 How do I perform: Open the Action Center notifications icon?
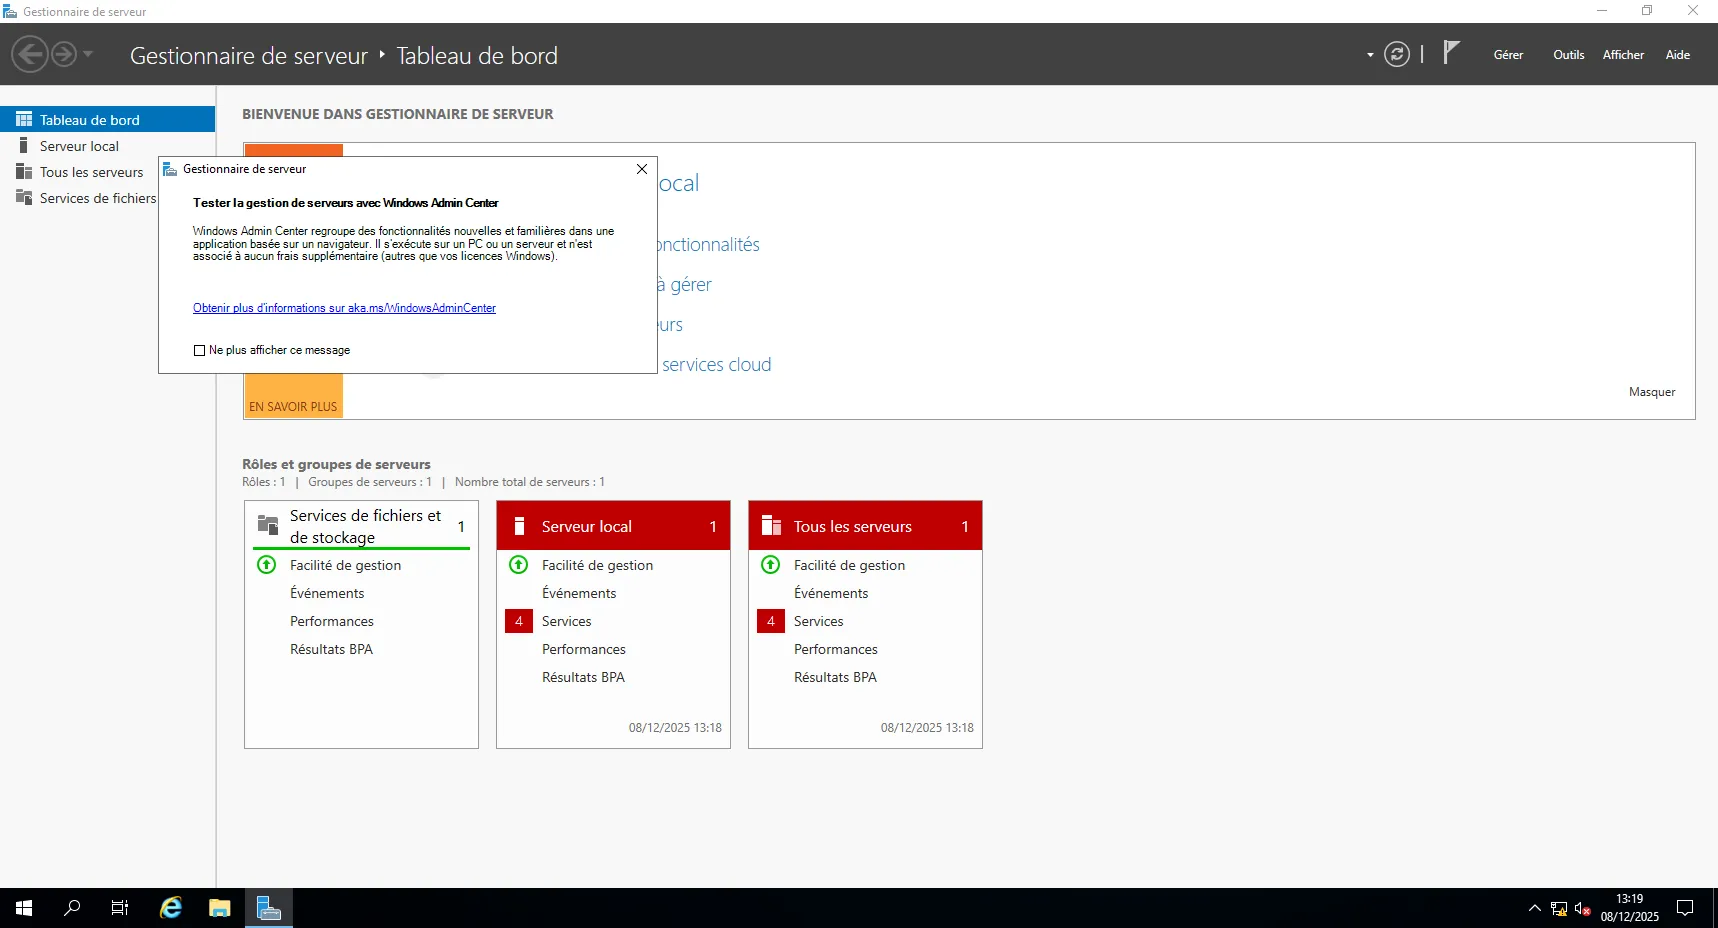coord(1685,908)
